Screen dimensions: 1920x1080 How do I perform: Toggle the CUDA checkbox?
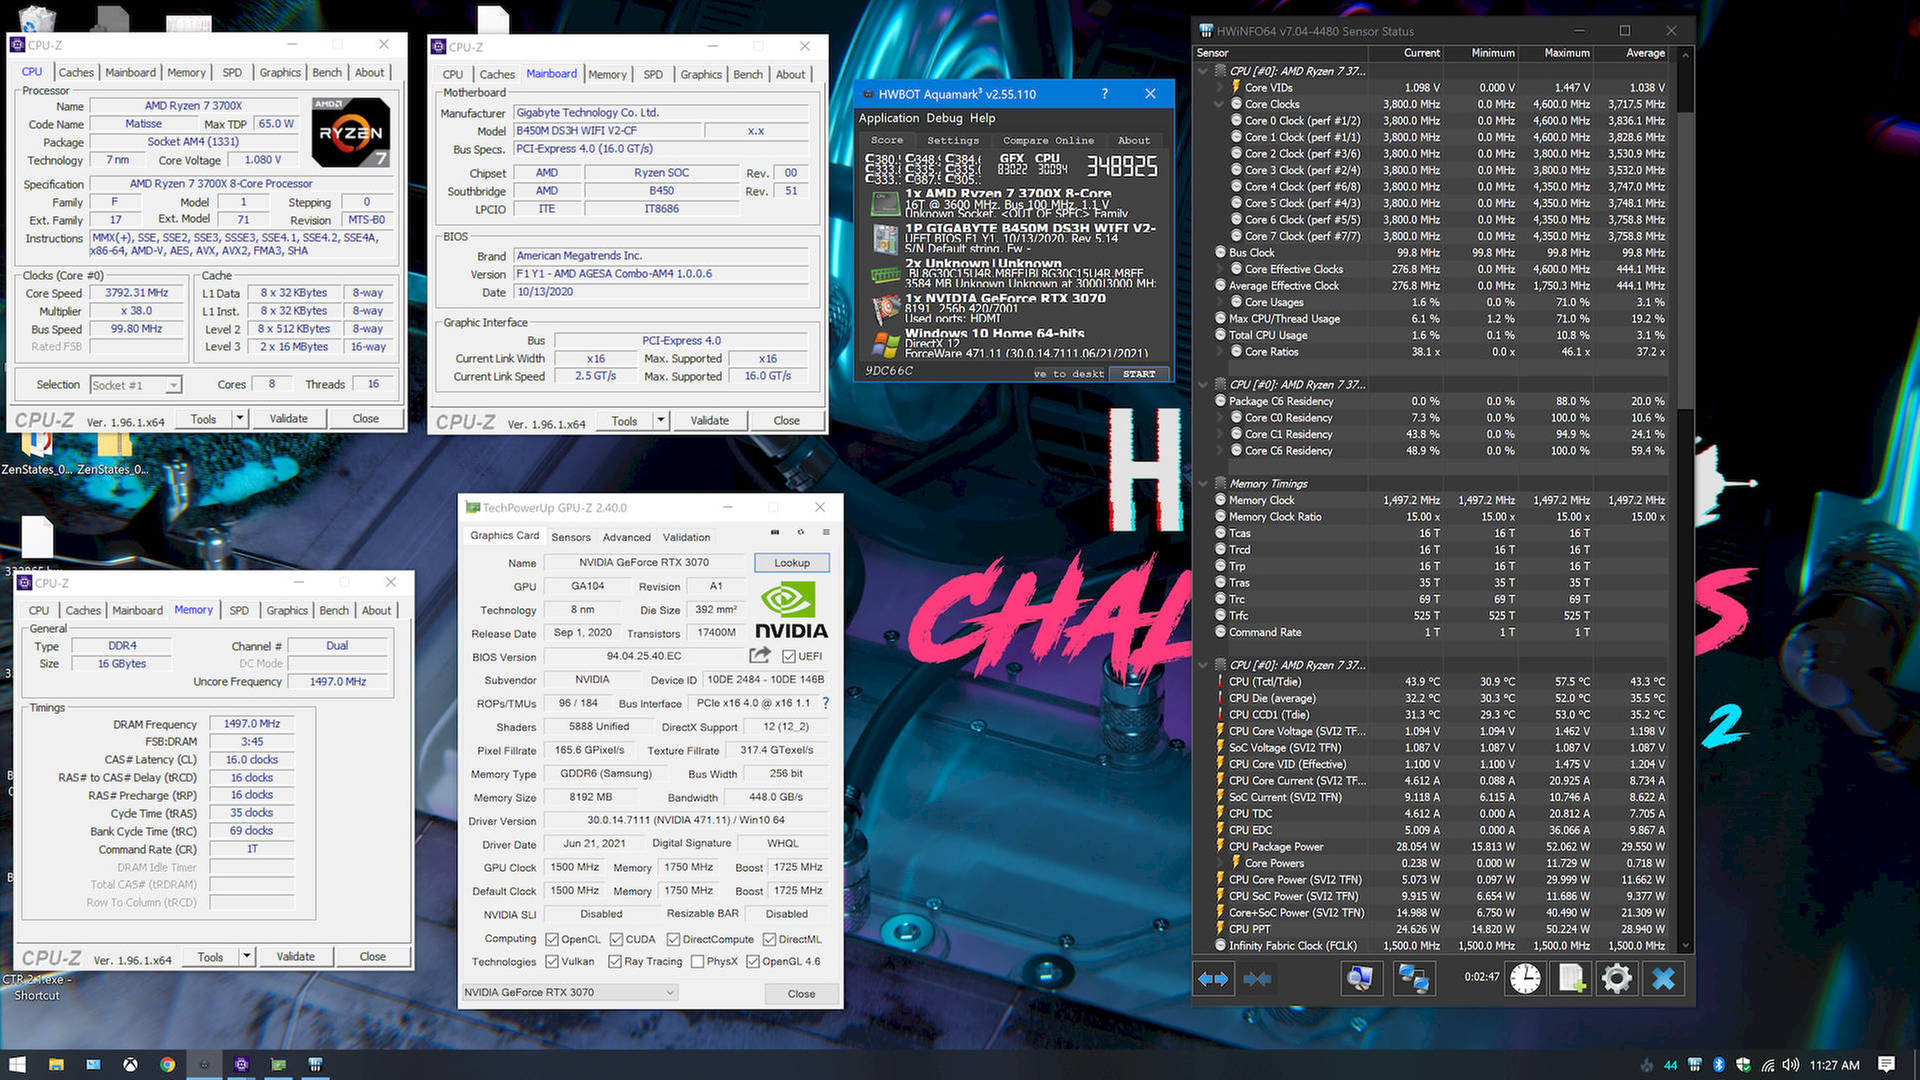[x=617, y=939]
